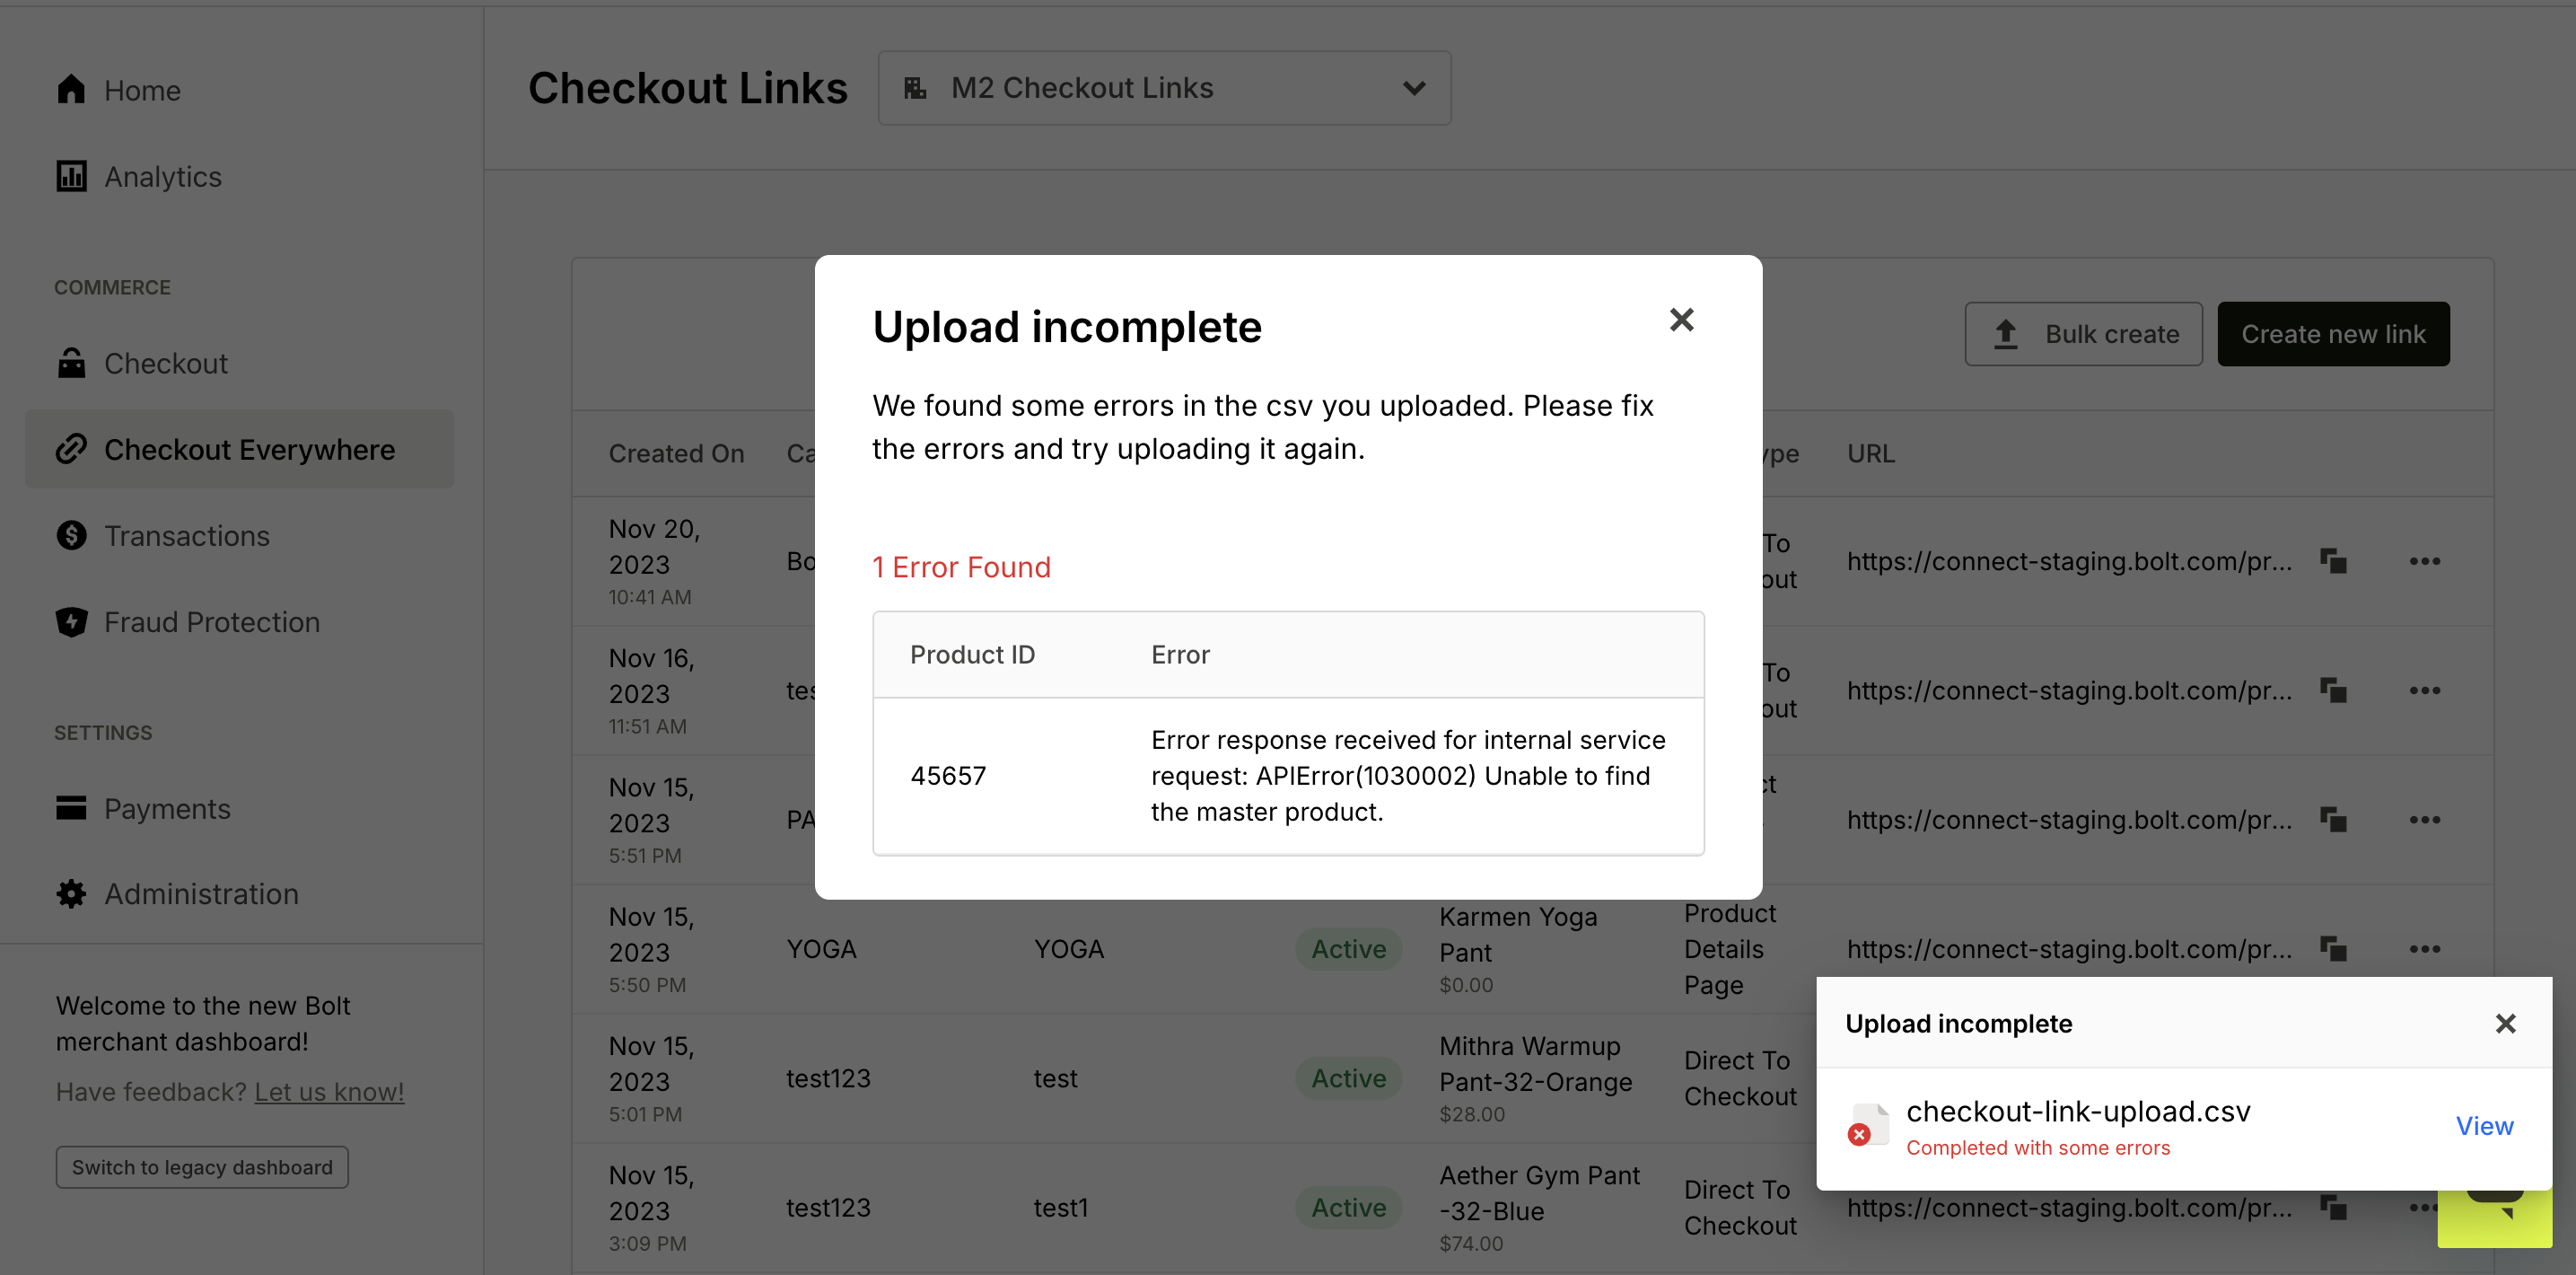The height and width of the screenshot is (1275, 2576).
Task: Open Analytics in sidebar
Action: (x=163, y=177)
